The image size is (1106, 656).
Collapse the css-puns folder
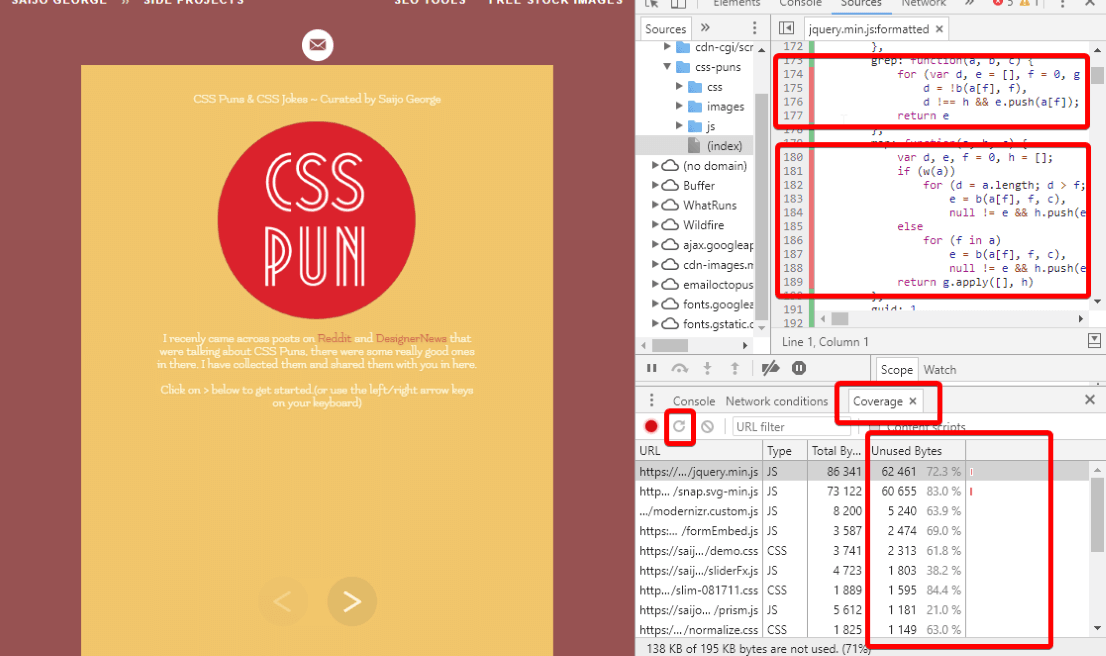tap(667, 66)
